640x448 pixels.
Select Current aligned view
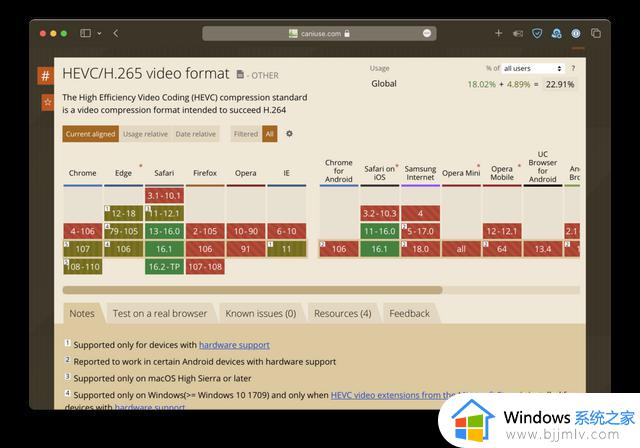pyautogui.click(x=91, y=134)
